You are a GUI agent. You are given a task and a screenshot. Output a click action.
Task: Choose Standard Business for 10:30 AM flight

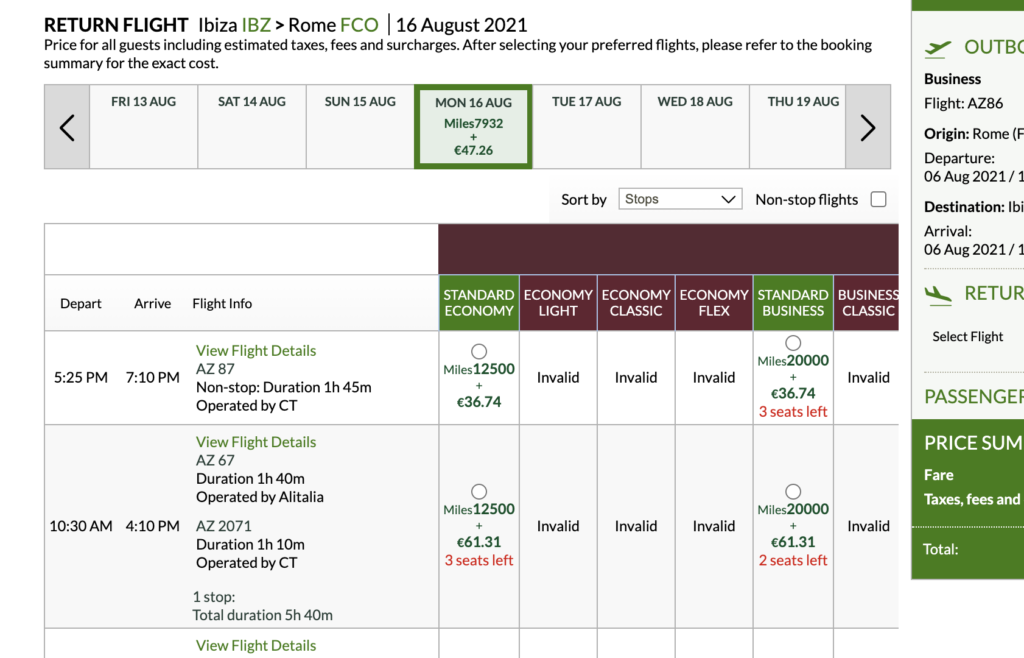tap(793, 491)
